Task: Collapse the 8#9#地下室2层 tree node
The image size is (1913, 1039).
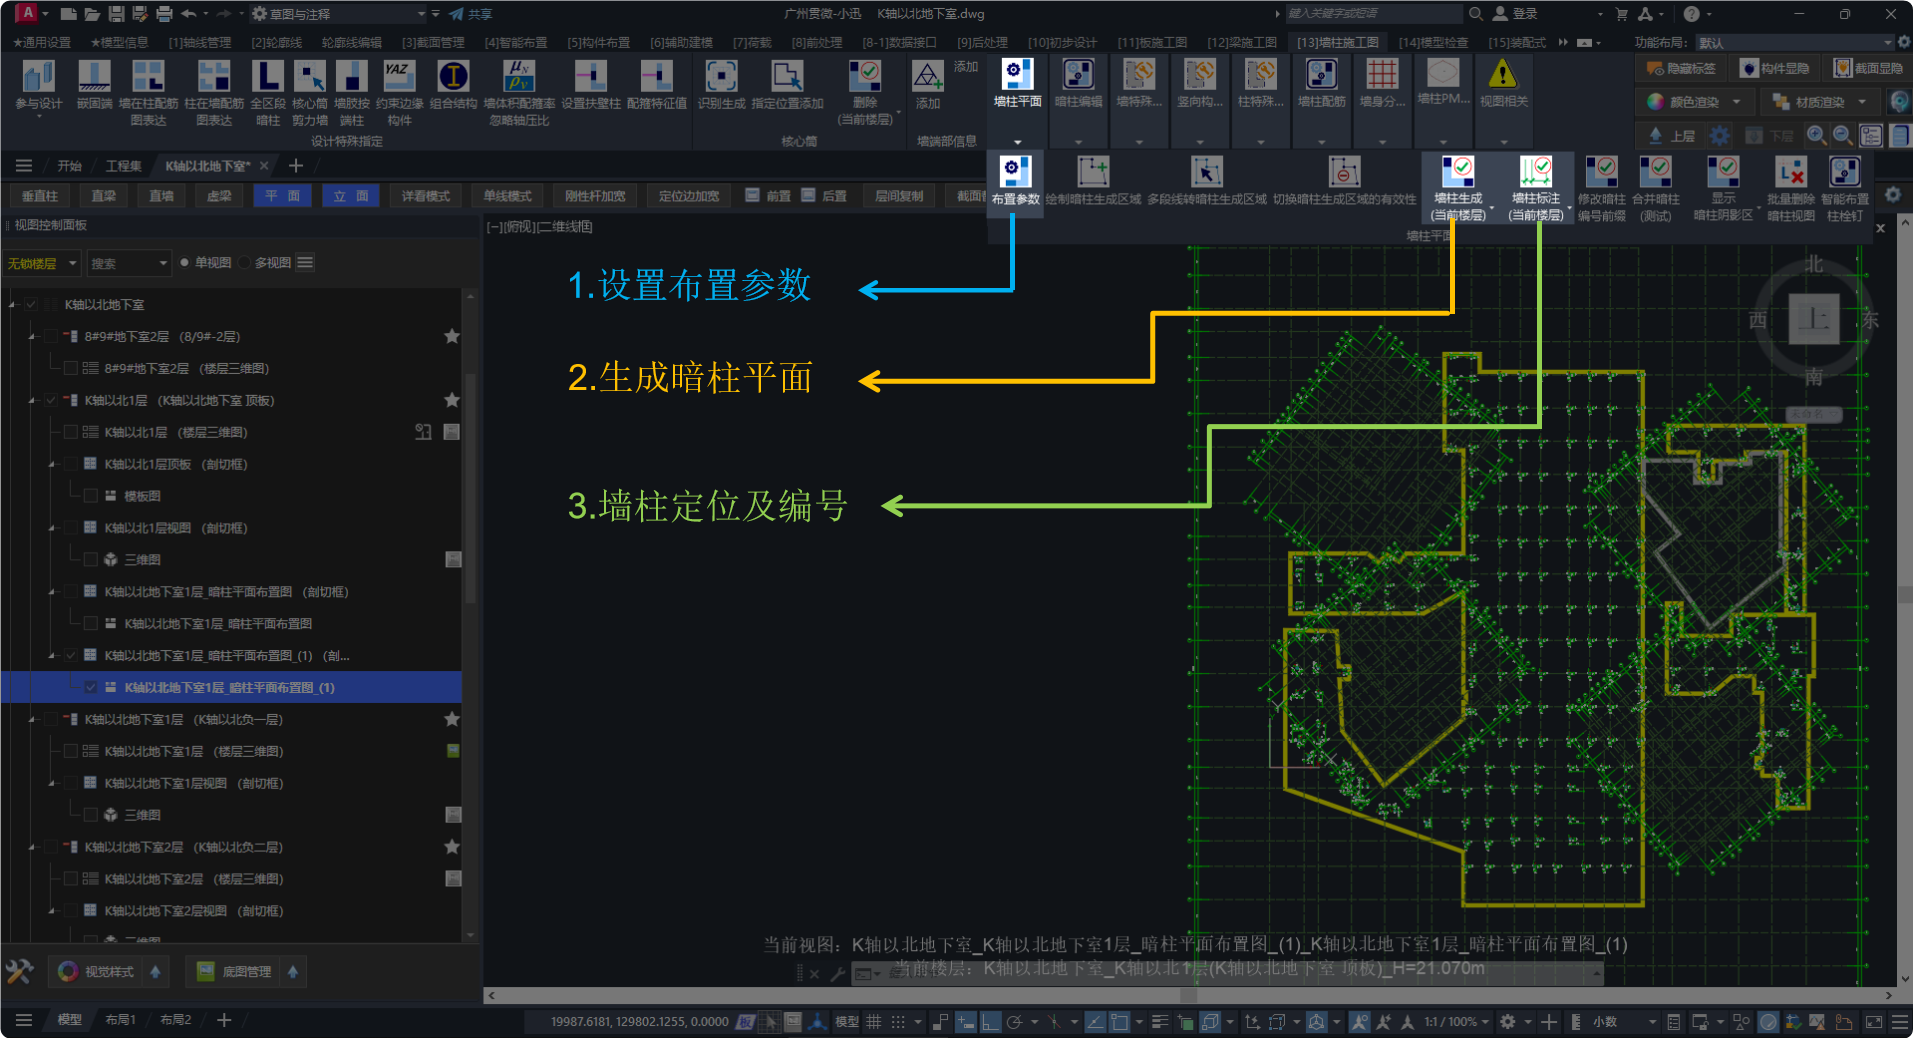Action: (31, 337)
